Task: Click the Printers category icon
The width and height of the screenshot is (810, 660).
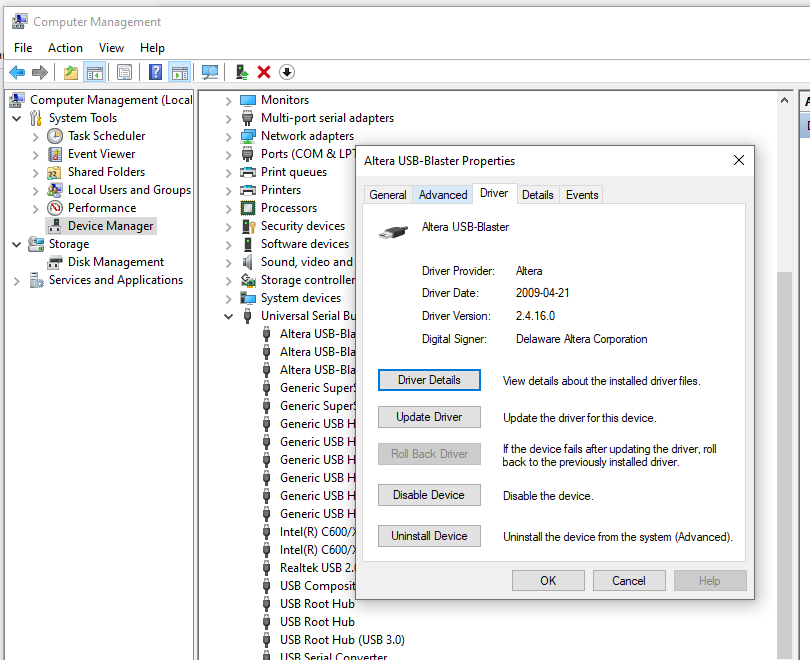Action: (x=248, y=190)
